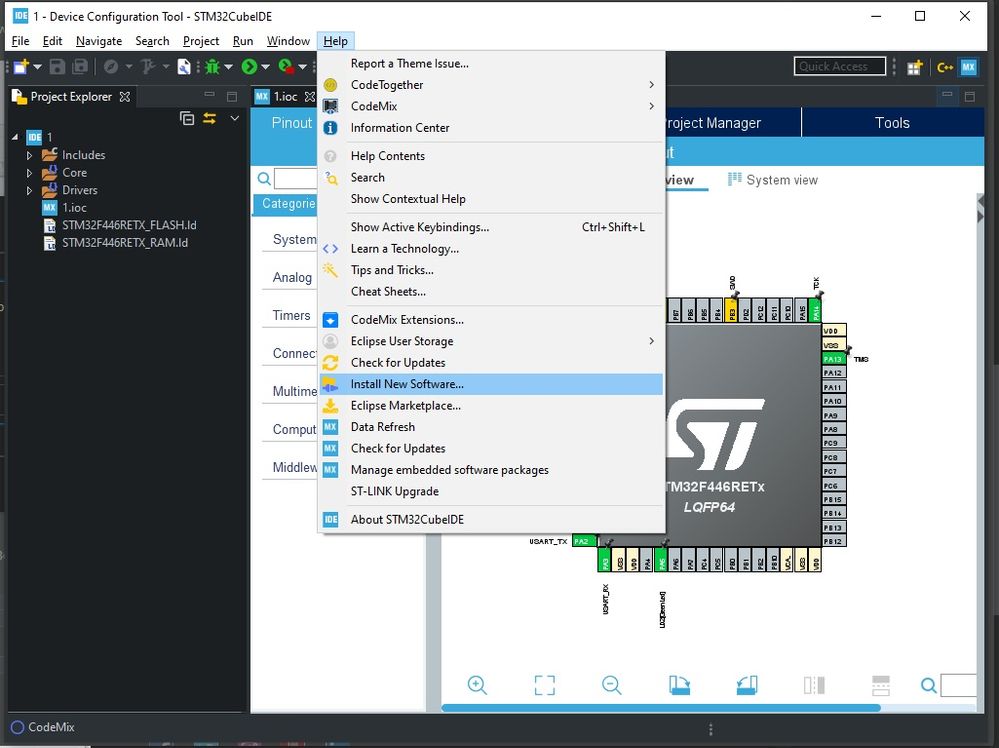Click the Save All toolbar icon
The width and height of the screenshot is (999, 748).
[80, 66]
